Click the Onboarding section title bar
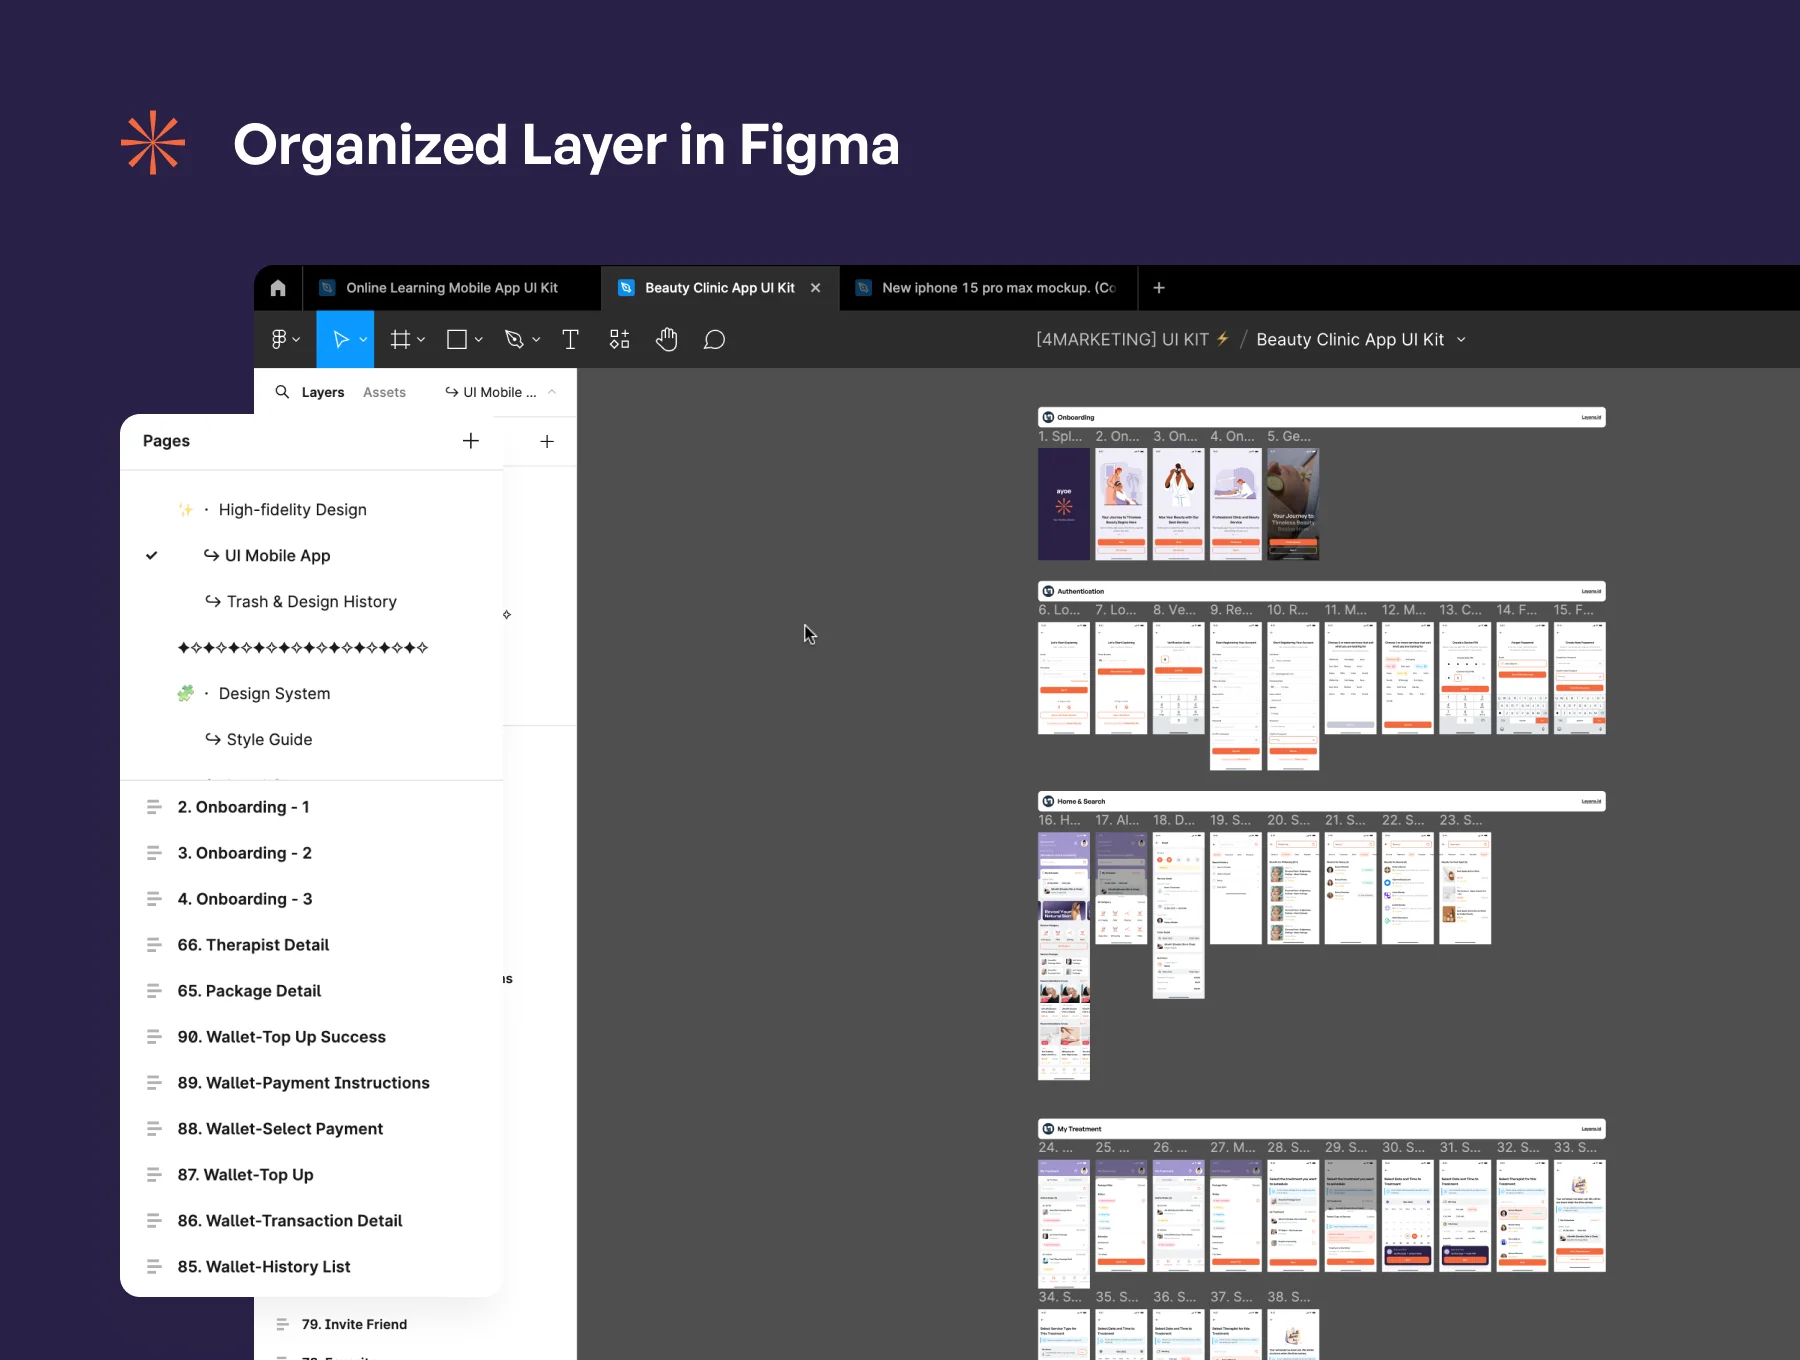 click(1322, 417)
